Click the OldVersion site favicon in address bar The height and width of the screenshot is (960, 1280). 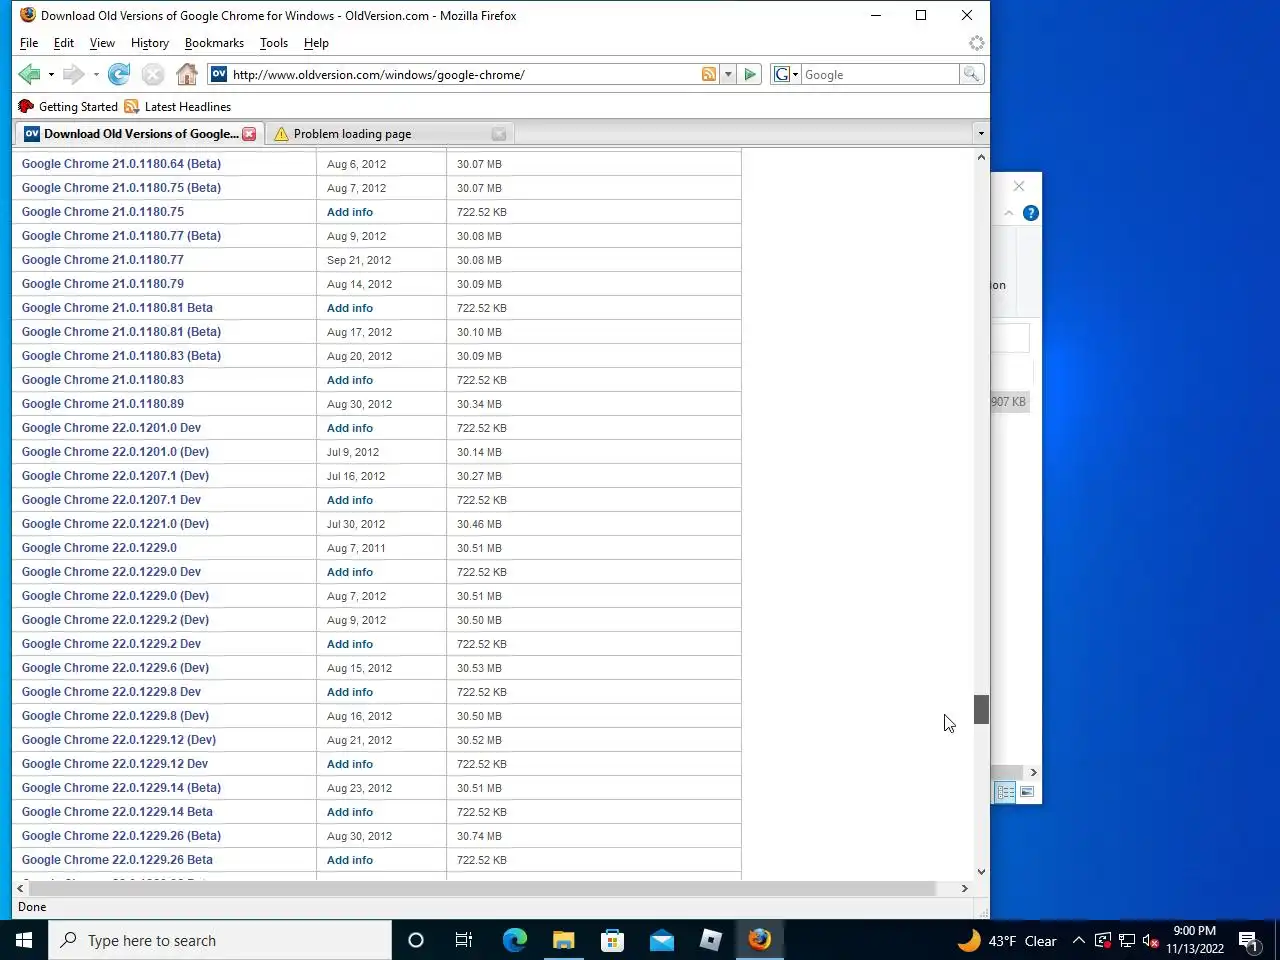coord(219,74)
